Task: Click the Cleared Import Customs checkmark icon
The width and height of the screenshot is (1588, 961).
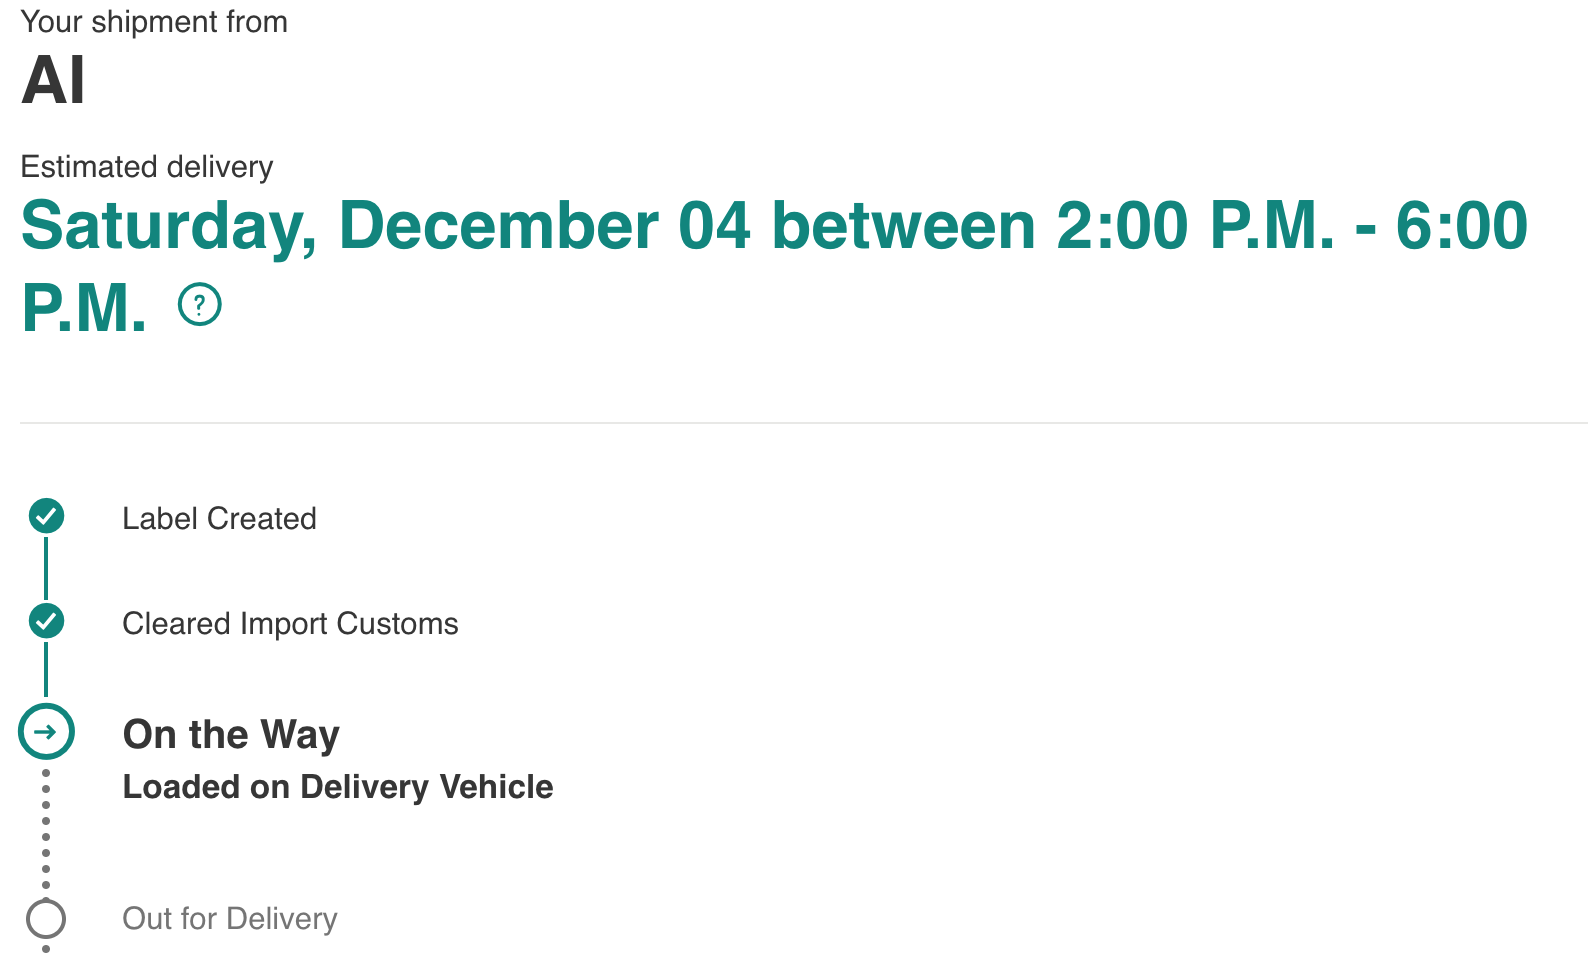Action: coord(46,621)
